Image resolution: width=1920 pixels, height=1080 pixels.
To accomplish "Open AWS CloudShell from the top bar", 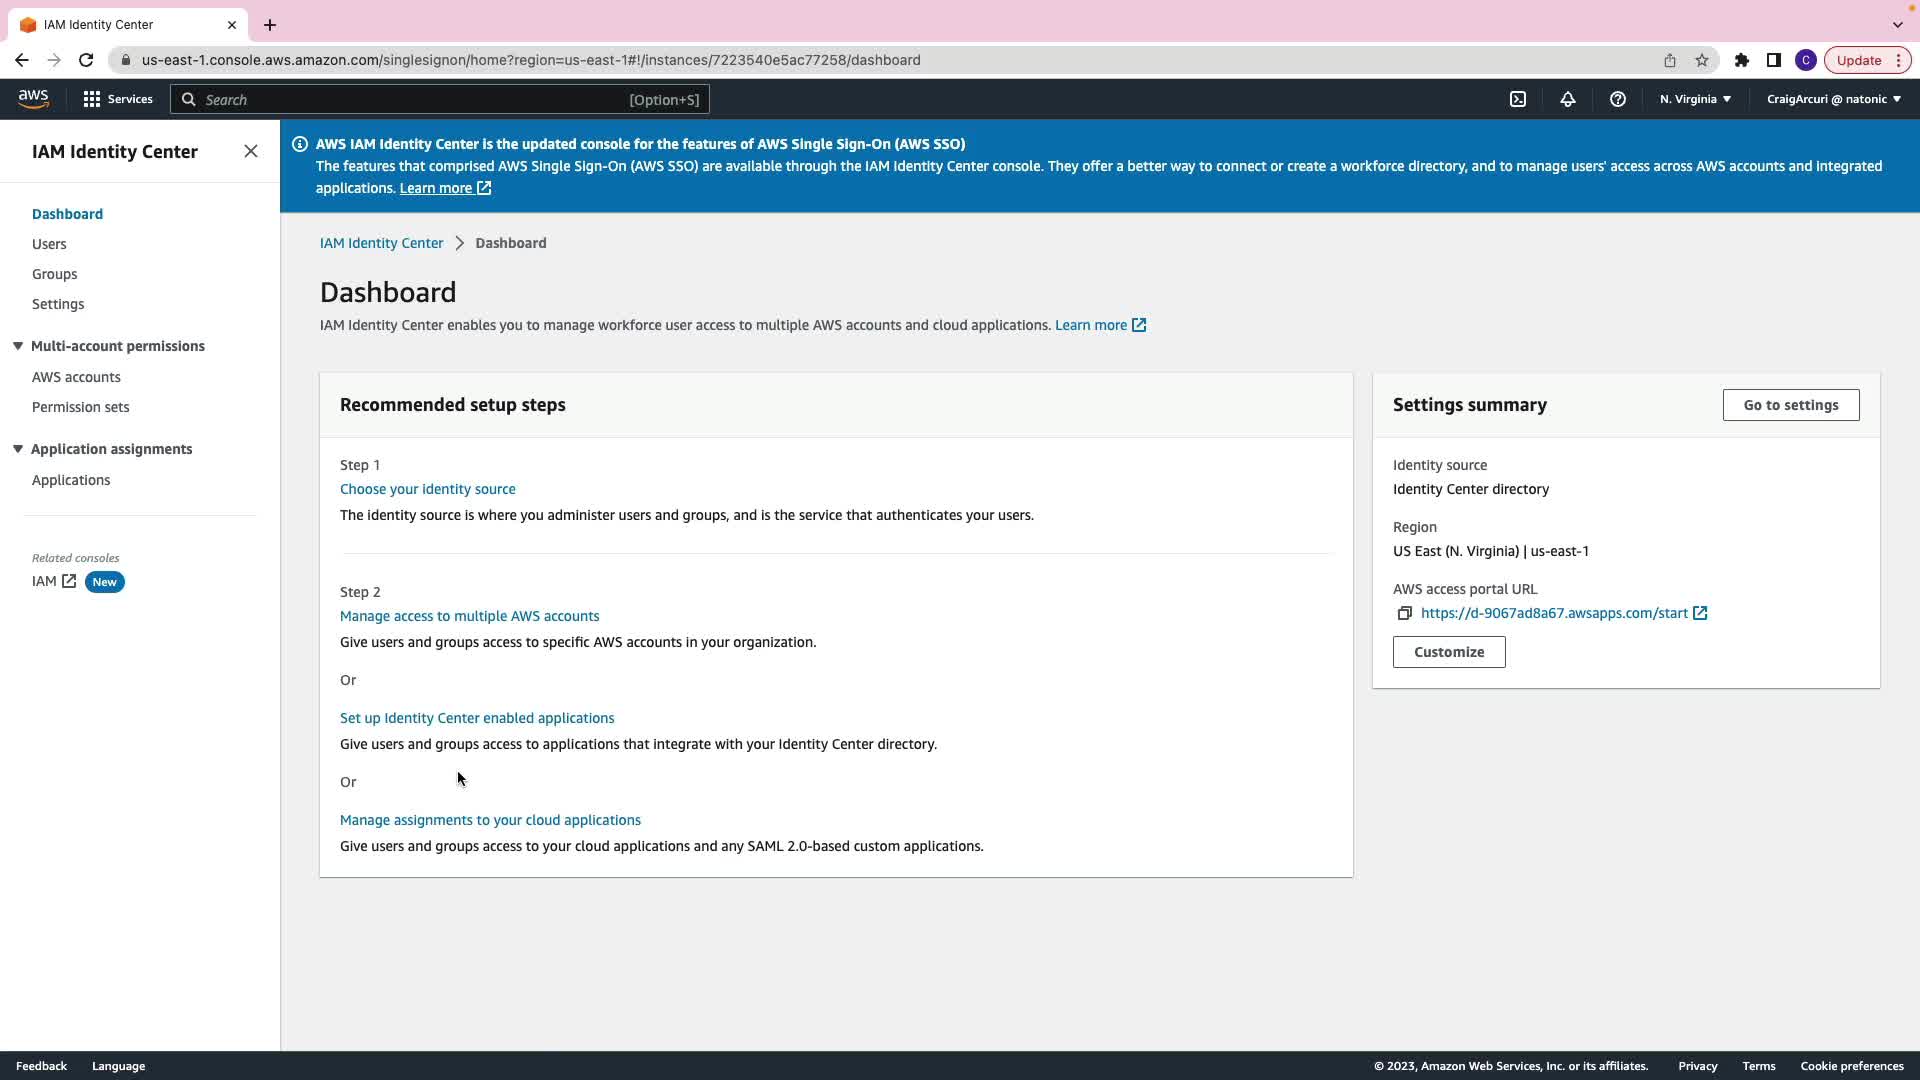I will [x=1517, y=99].
